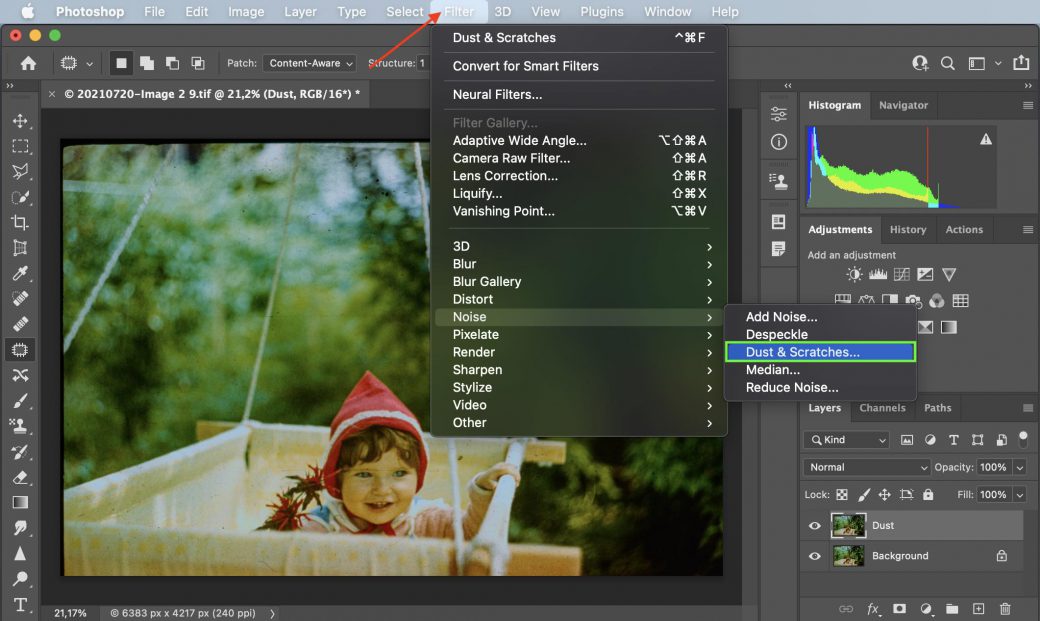Screen dimensions: 1040x621
Task: Open the layer blend mode dropdown
Action: click(x=866, y=467)
